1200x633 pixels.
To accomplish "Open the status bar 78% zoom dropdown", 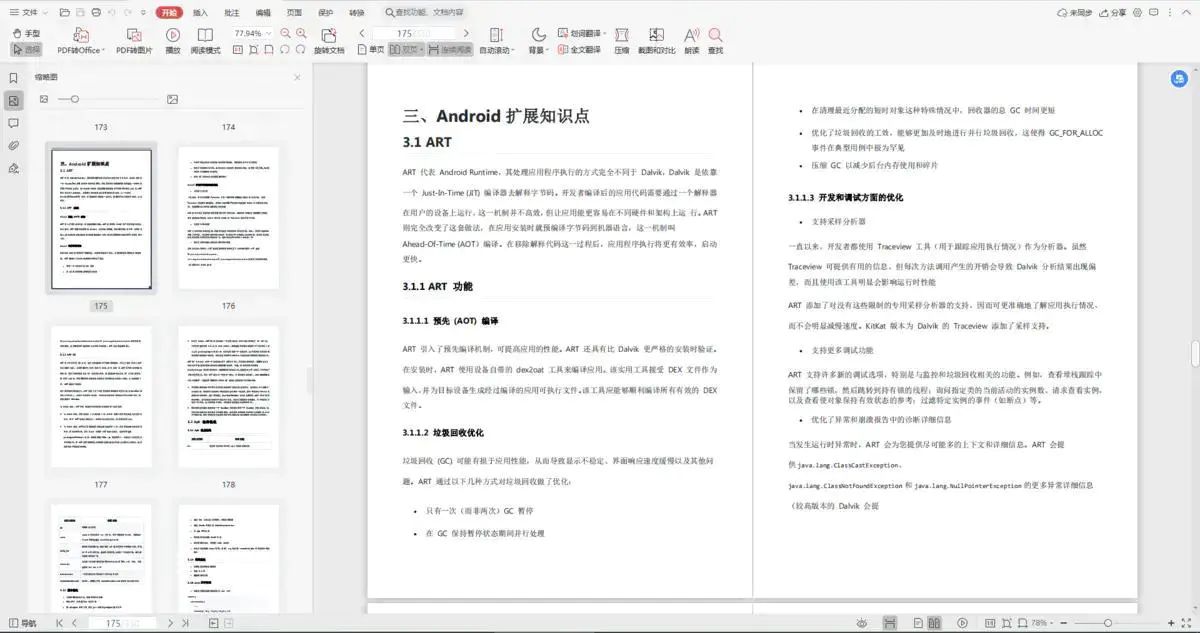I will 1042,623.
